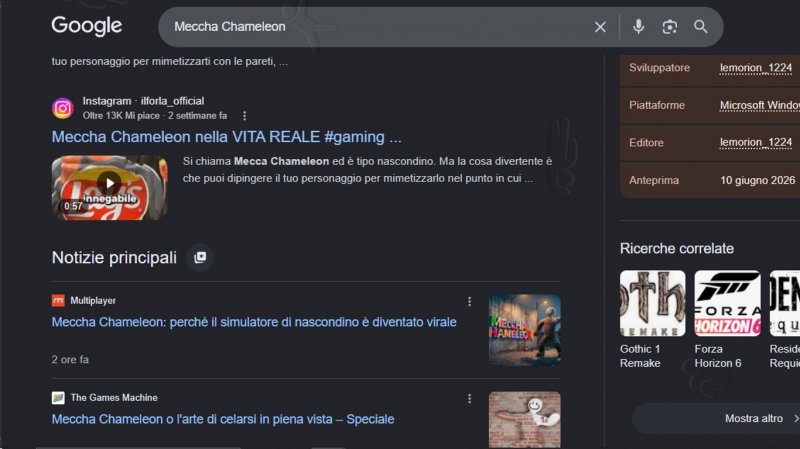Open the Instagram favicon for ilforla_official result
The image size is (800, 449).
pos(63,108)
